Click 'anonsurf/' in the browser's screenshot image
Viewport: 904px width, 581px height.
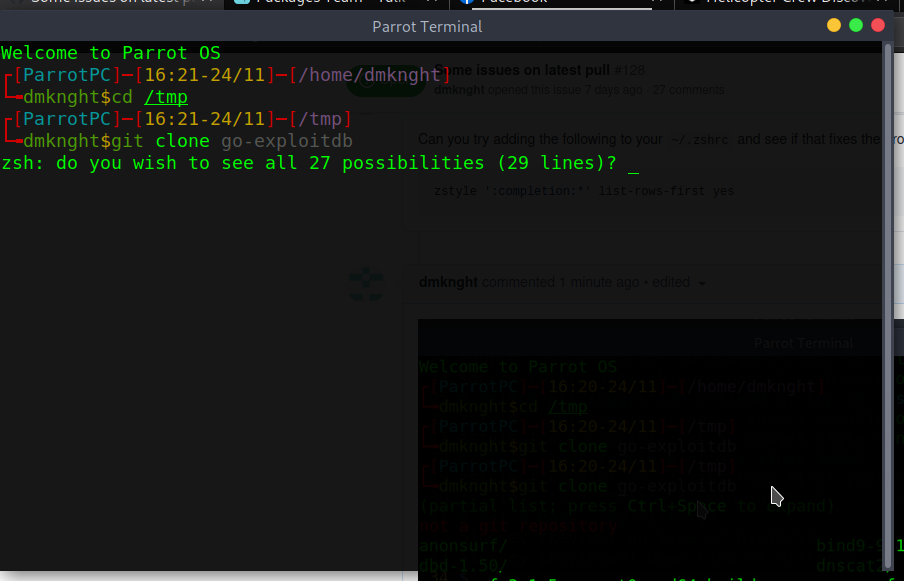click(x=464, y=546)
